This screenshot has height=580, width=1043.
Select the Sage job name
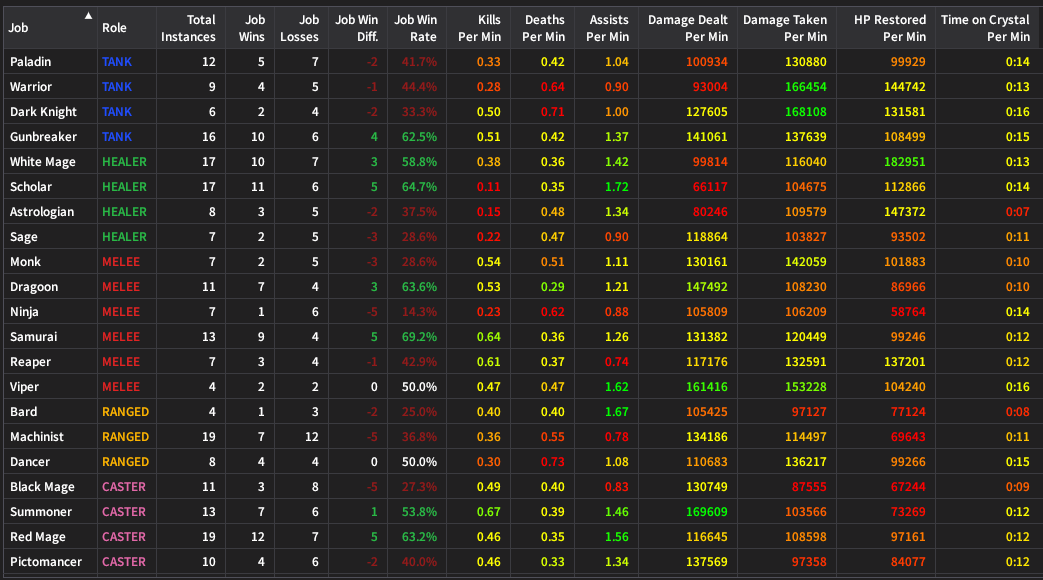(x=23, y=237)
